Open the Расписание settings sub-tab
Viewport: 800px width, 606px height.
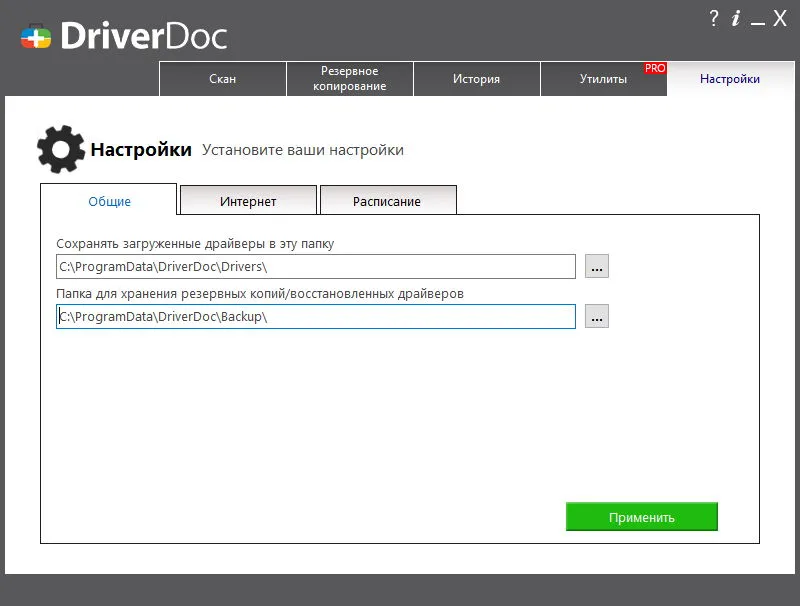click(x=387, y=200)
